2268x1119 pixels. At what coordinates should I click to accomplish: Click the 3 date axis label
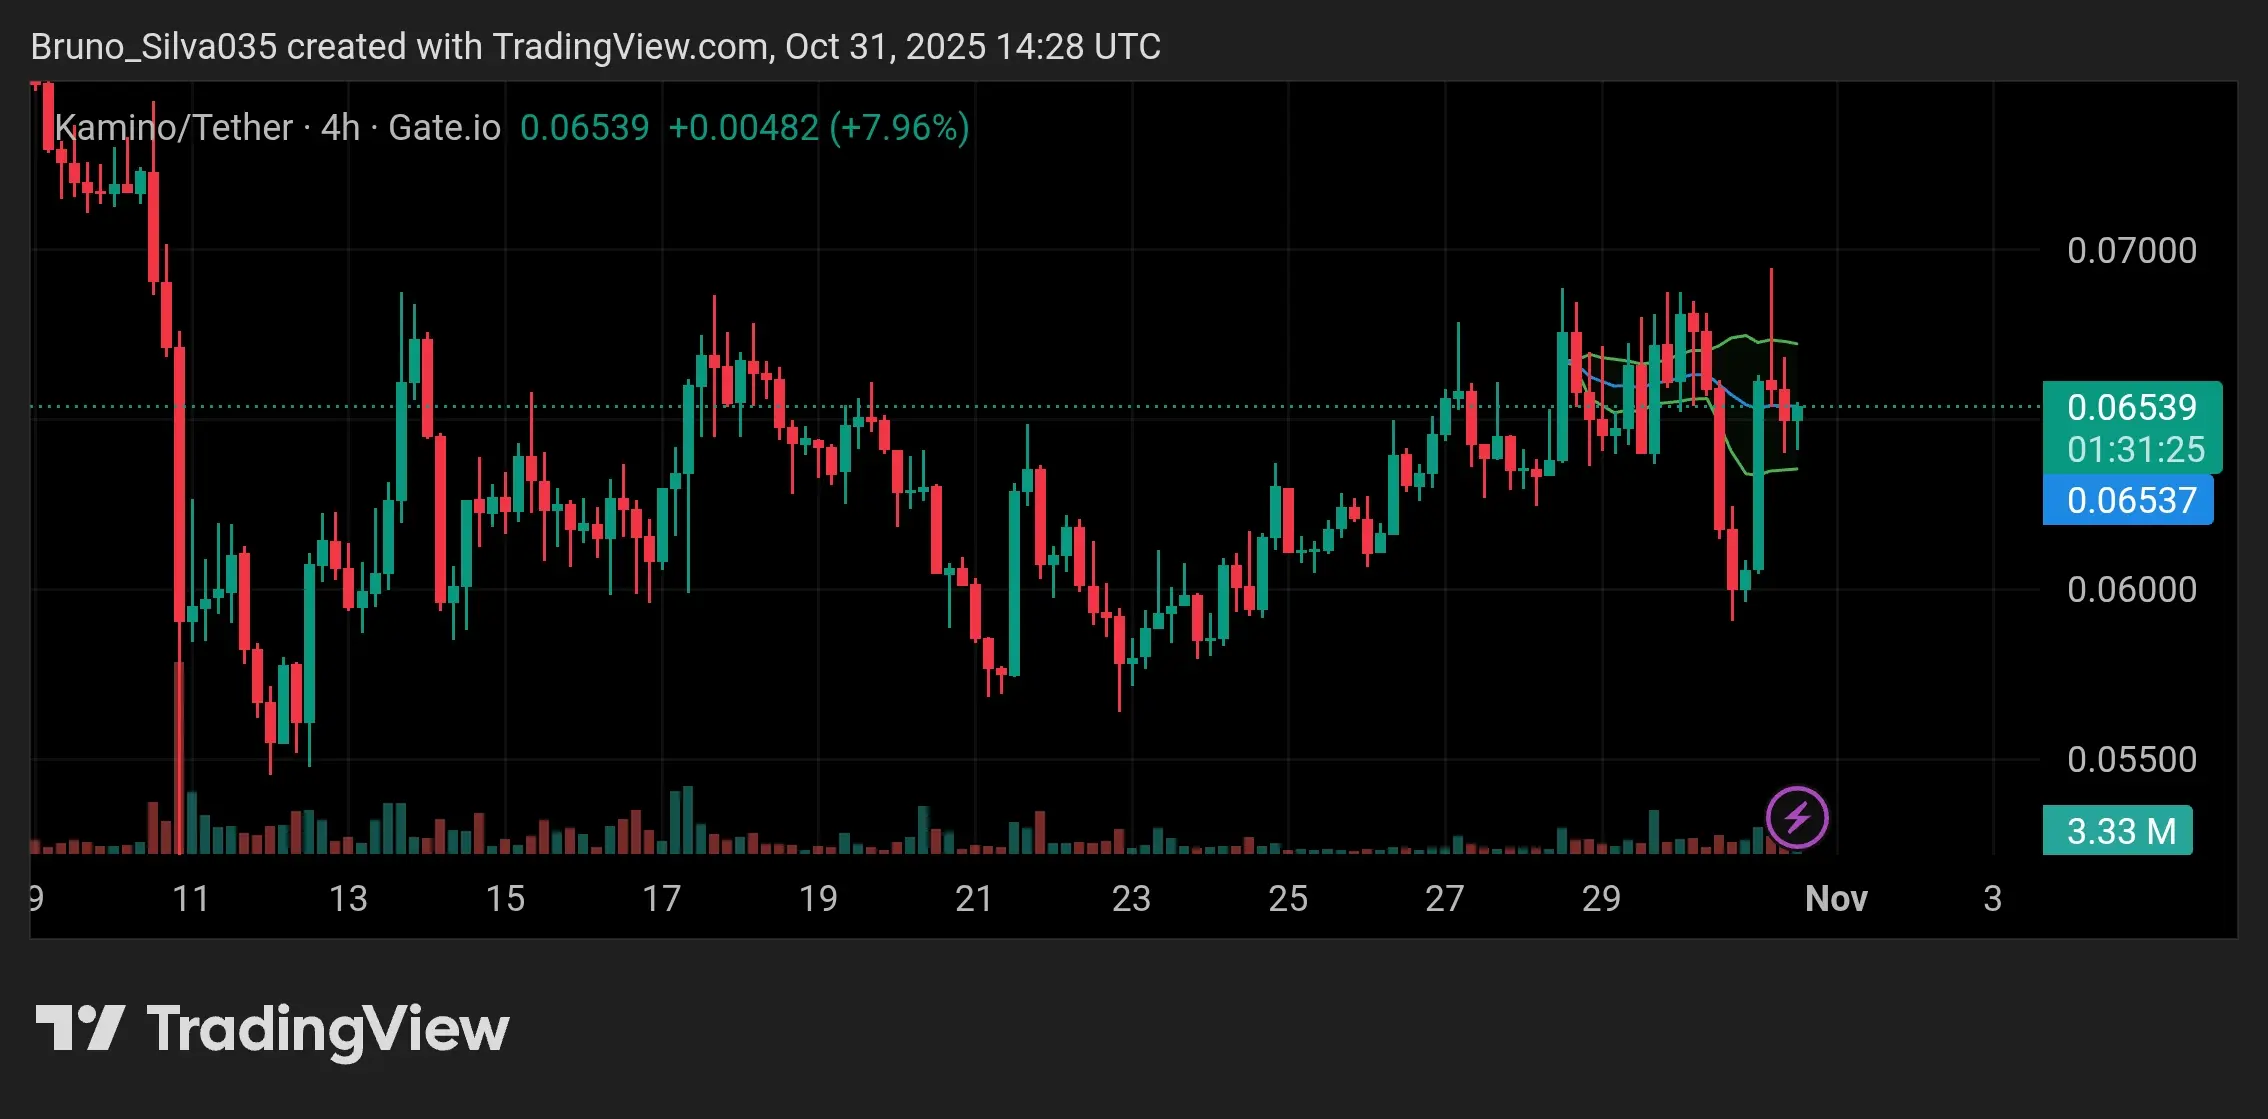[1992, 898]
